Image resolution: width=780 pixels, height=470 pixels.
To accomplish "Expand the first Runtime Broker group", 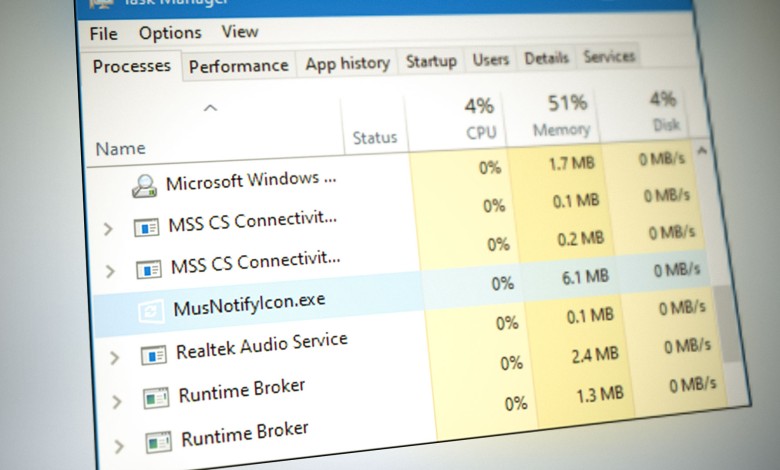I will click(x=116, y=402).
